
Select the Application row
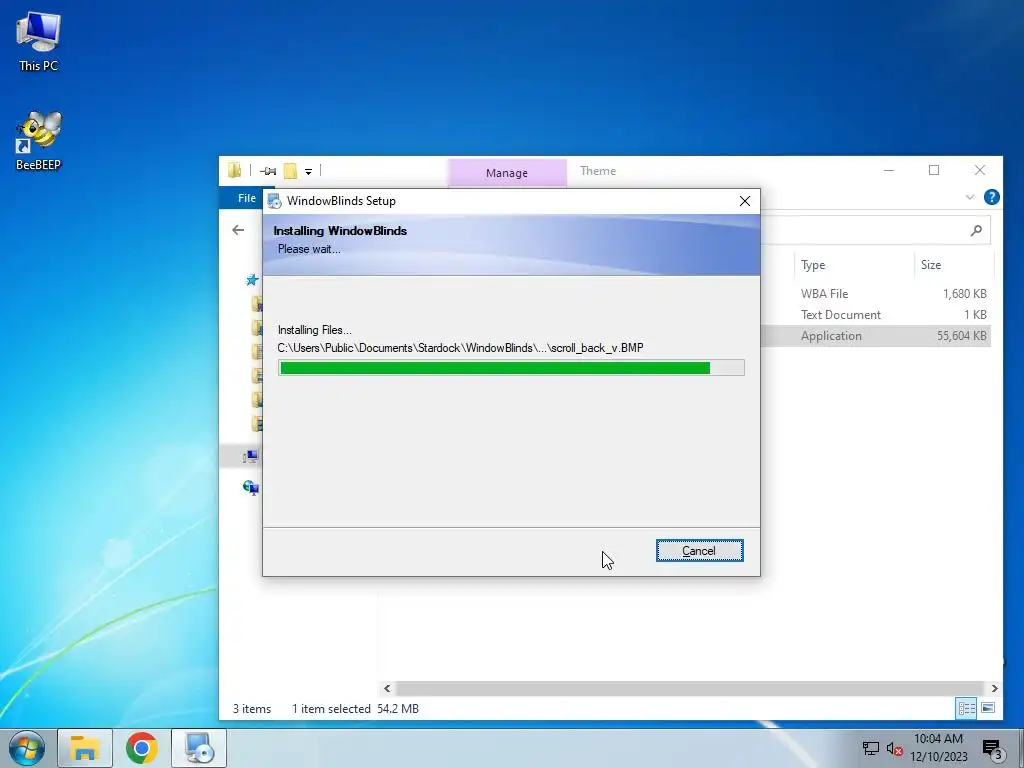click(x=876, y=336)
